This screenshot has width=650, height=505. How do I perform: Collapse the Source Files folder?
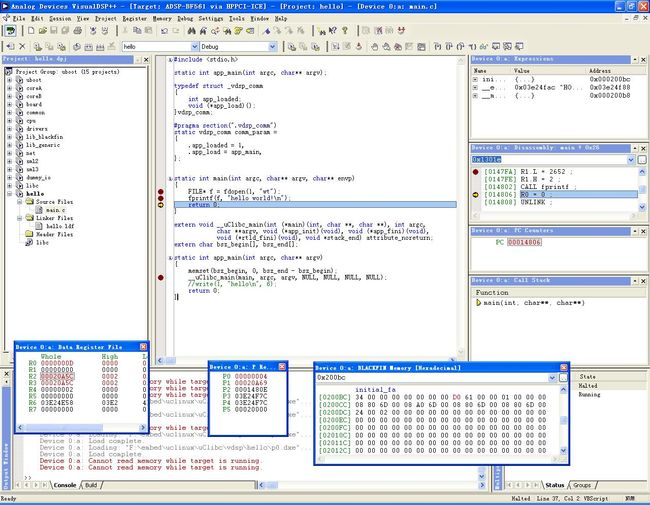coord(19,202)
